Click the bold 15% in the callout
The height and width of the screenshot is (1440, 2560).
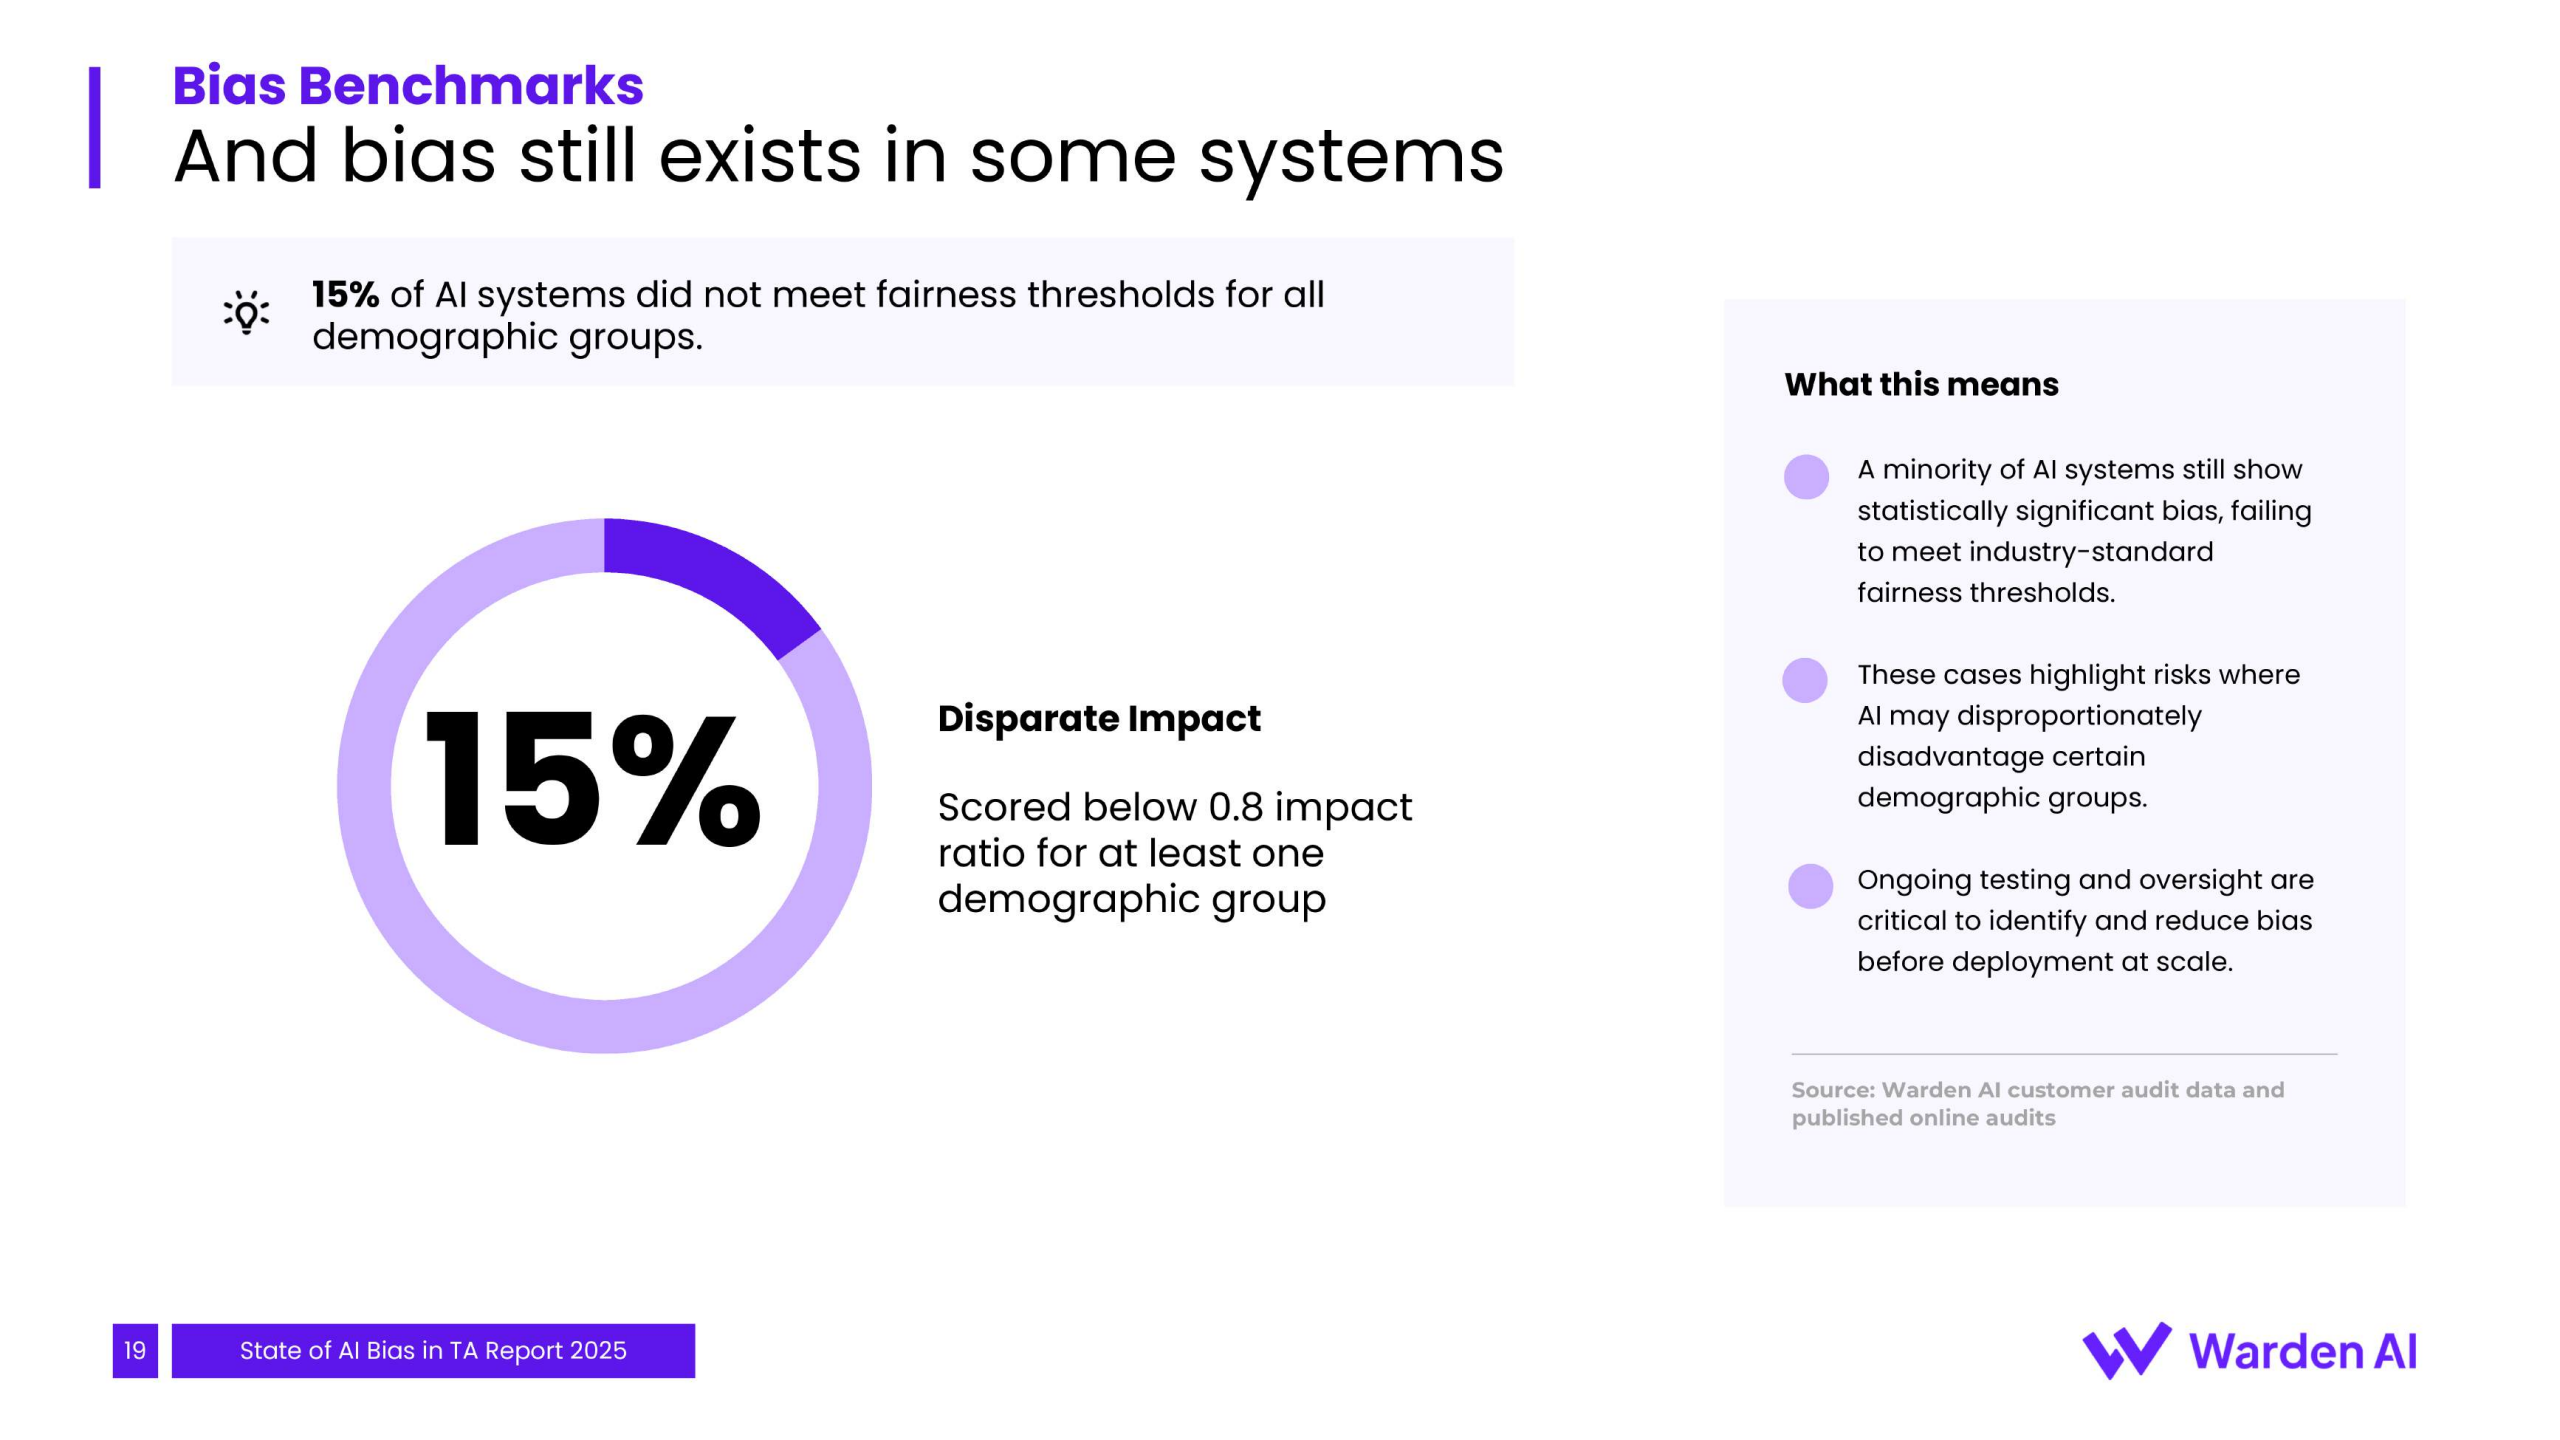click(x=345, y=294)
